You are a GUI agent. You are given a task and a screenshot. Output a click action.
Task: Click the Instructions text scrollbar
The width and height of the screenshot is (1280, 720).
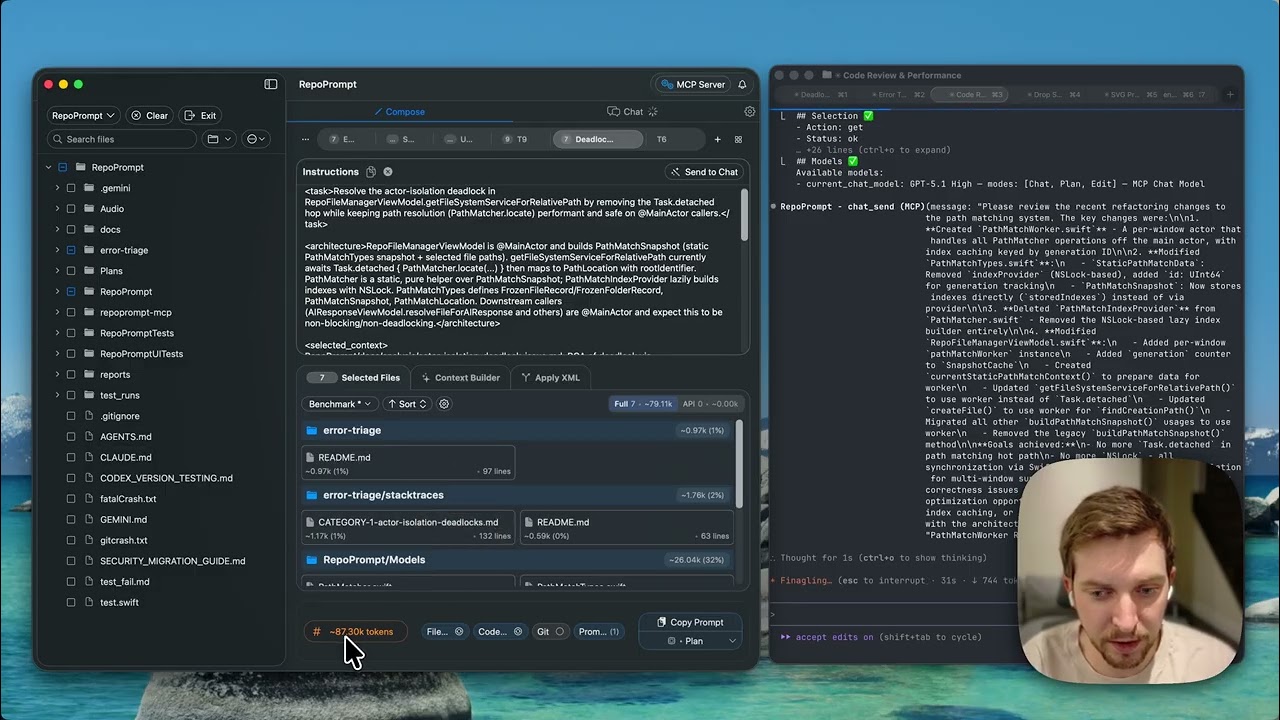pos(744,214)
